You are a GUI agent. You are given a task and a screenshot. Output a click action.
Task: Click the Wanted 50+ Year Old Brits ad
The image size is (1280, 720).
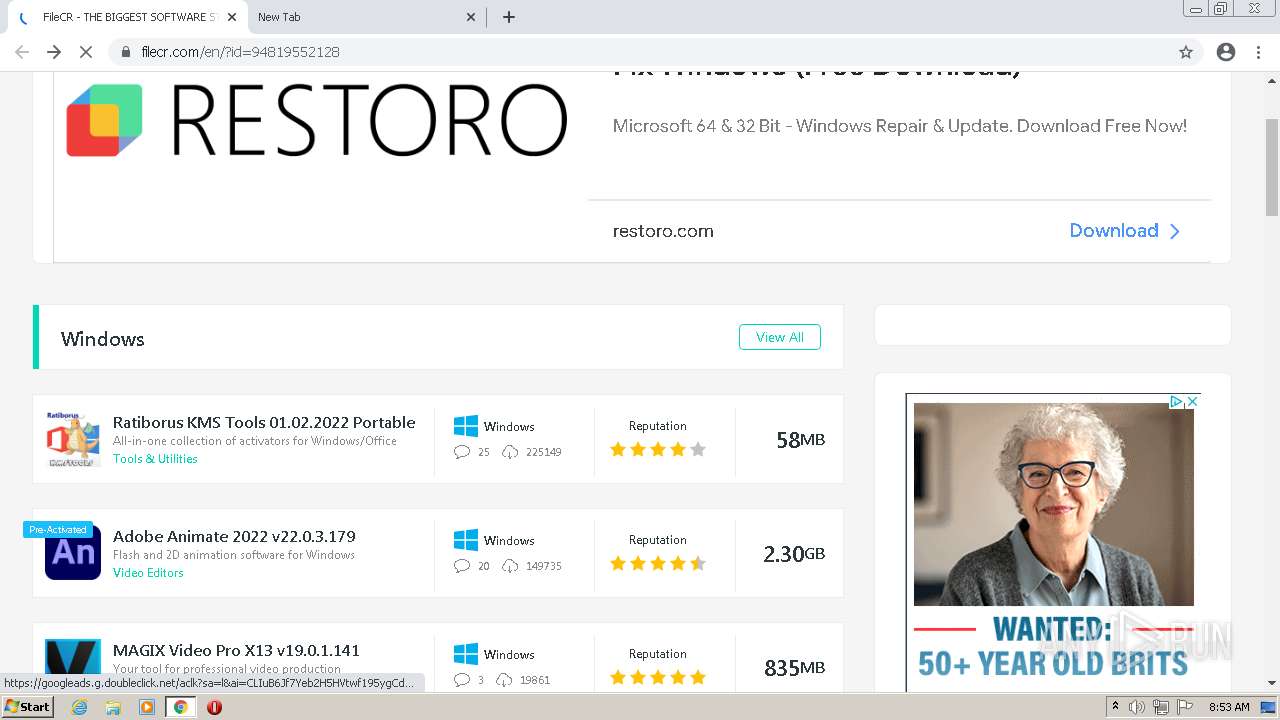click(x=1053, y=542)
